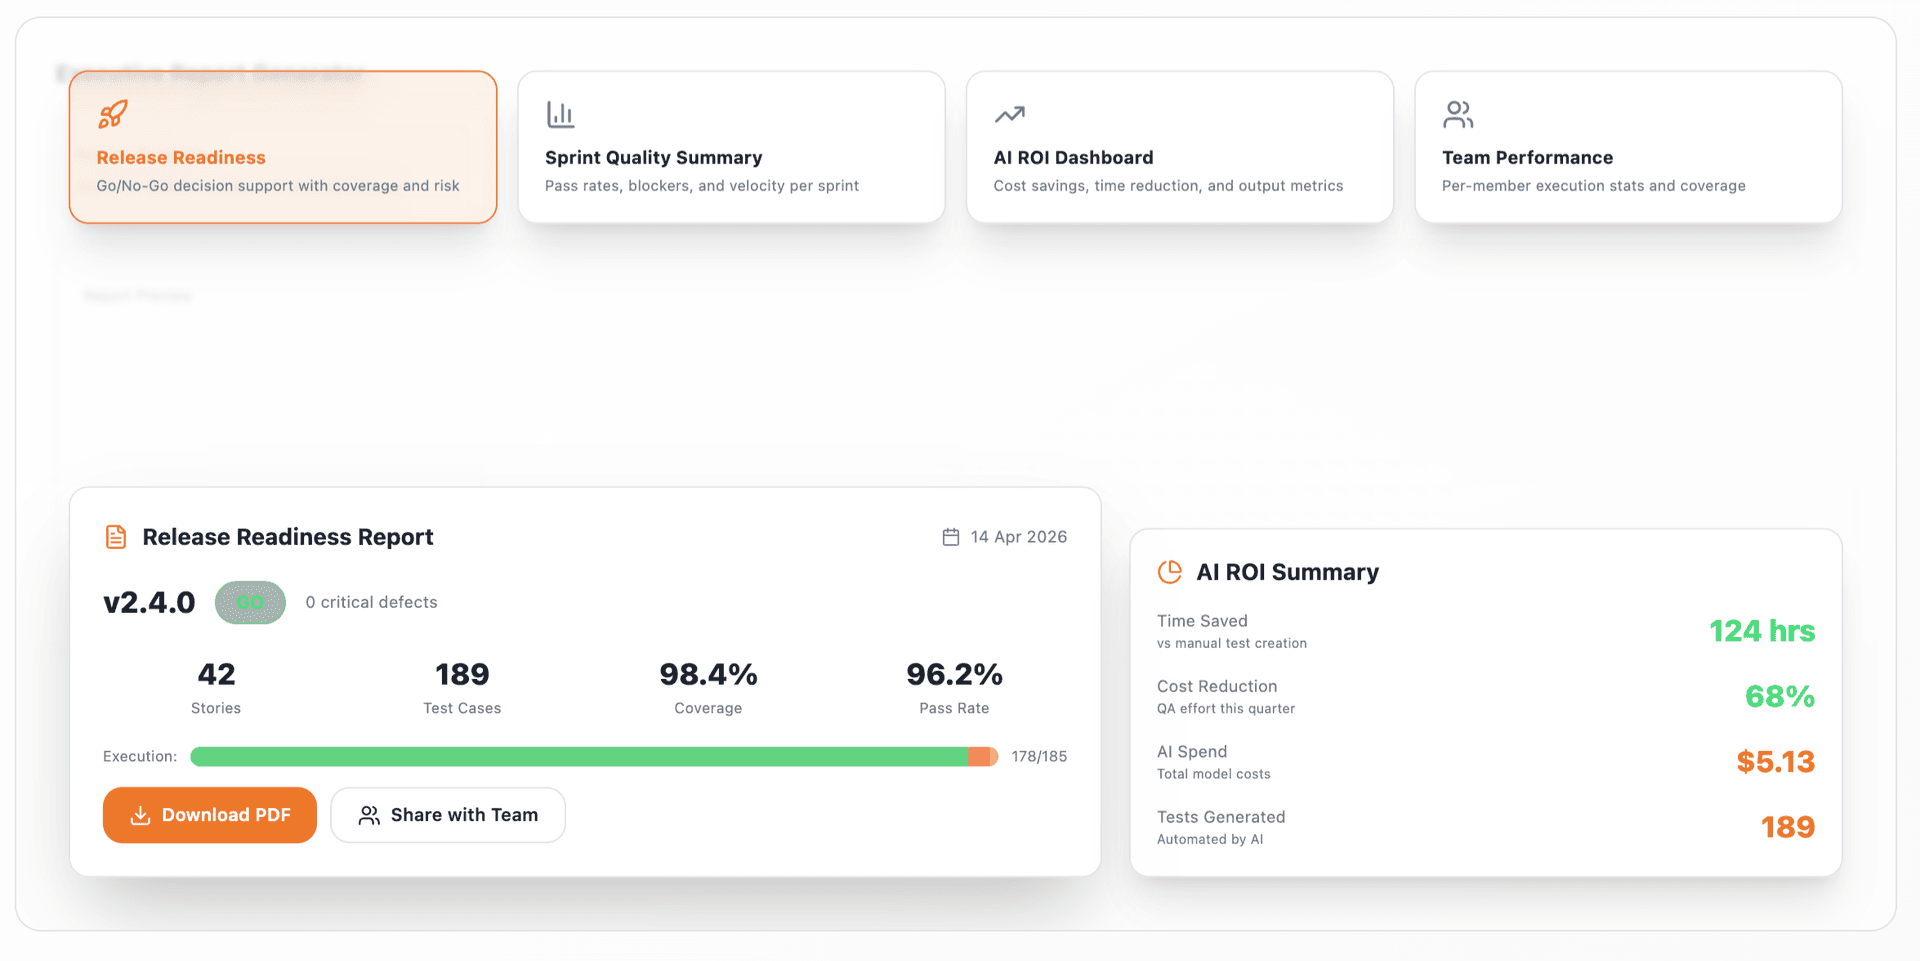Click the people icon inside Share with Team button
1920x961 pixels.
(368, 815)
